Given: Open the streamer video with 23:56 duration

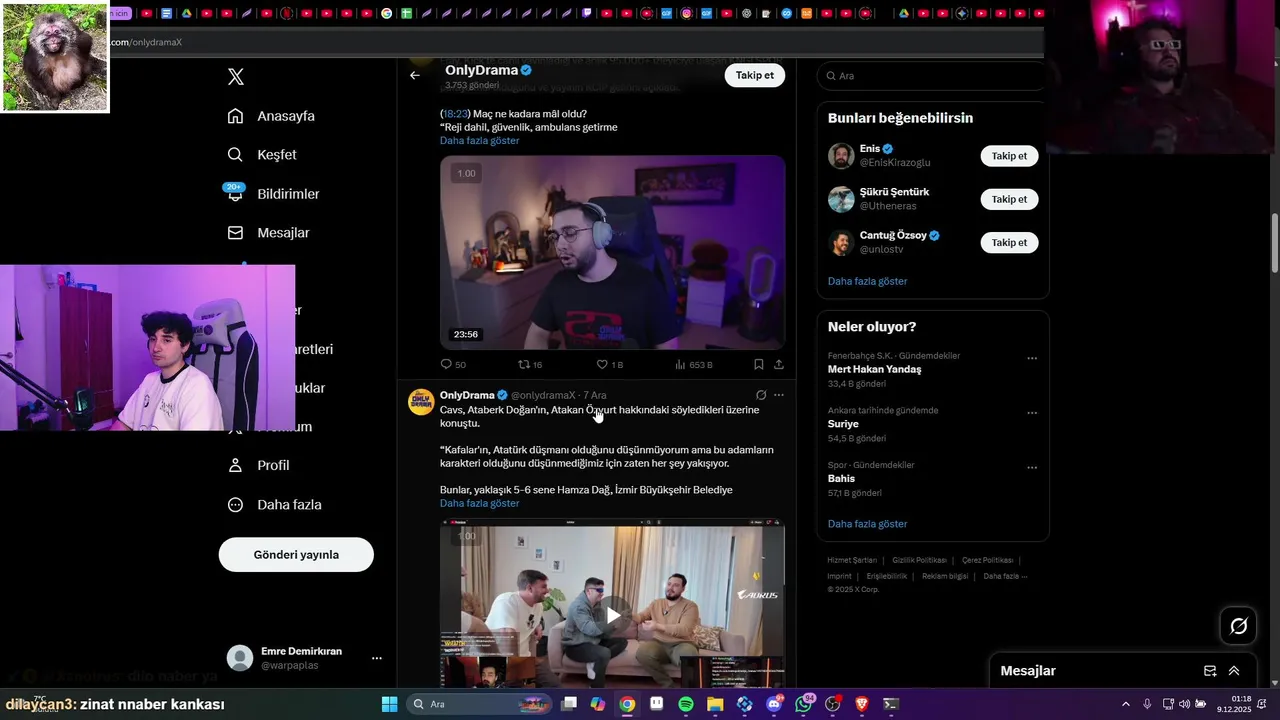Looking at the screenshot, I should click(612, 252).
